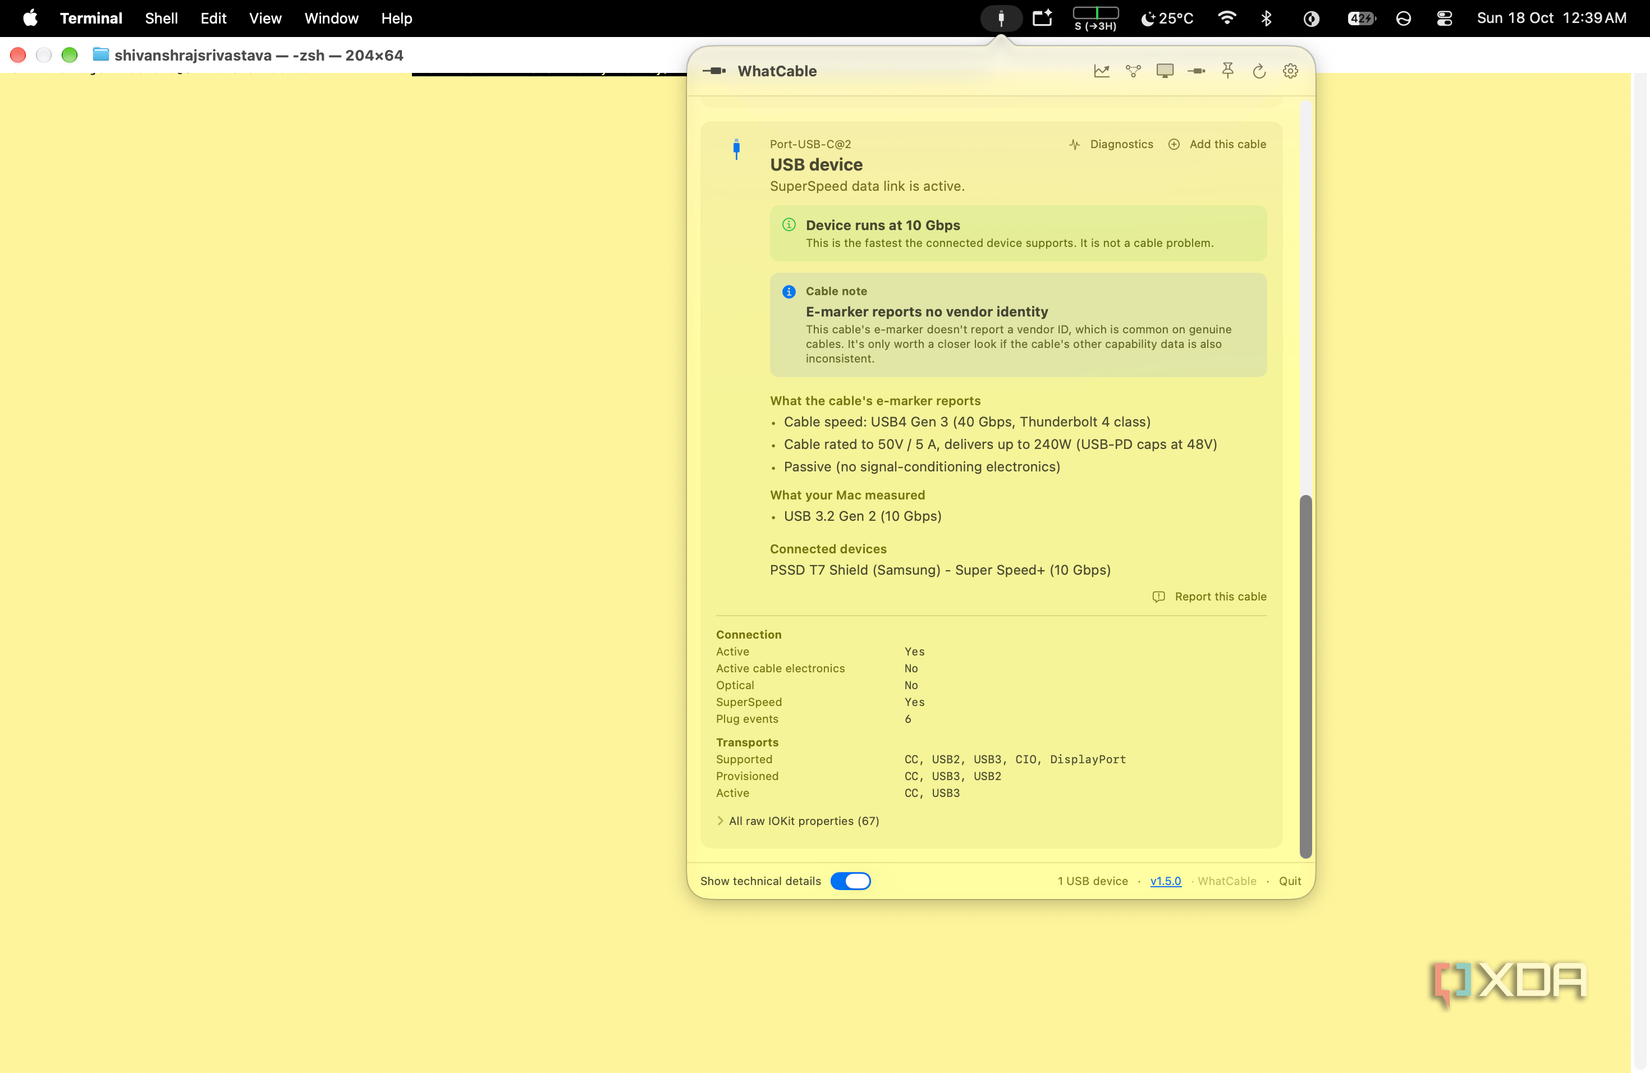Open the topology graph icon in WhatCable
1650x1073 pixels.
pos(1133,71)
